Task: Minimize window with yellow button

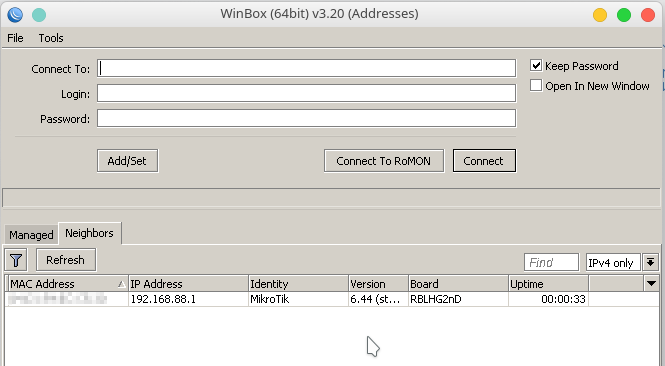Action: tap(600, 15)
